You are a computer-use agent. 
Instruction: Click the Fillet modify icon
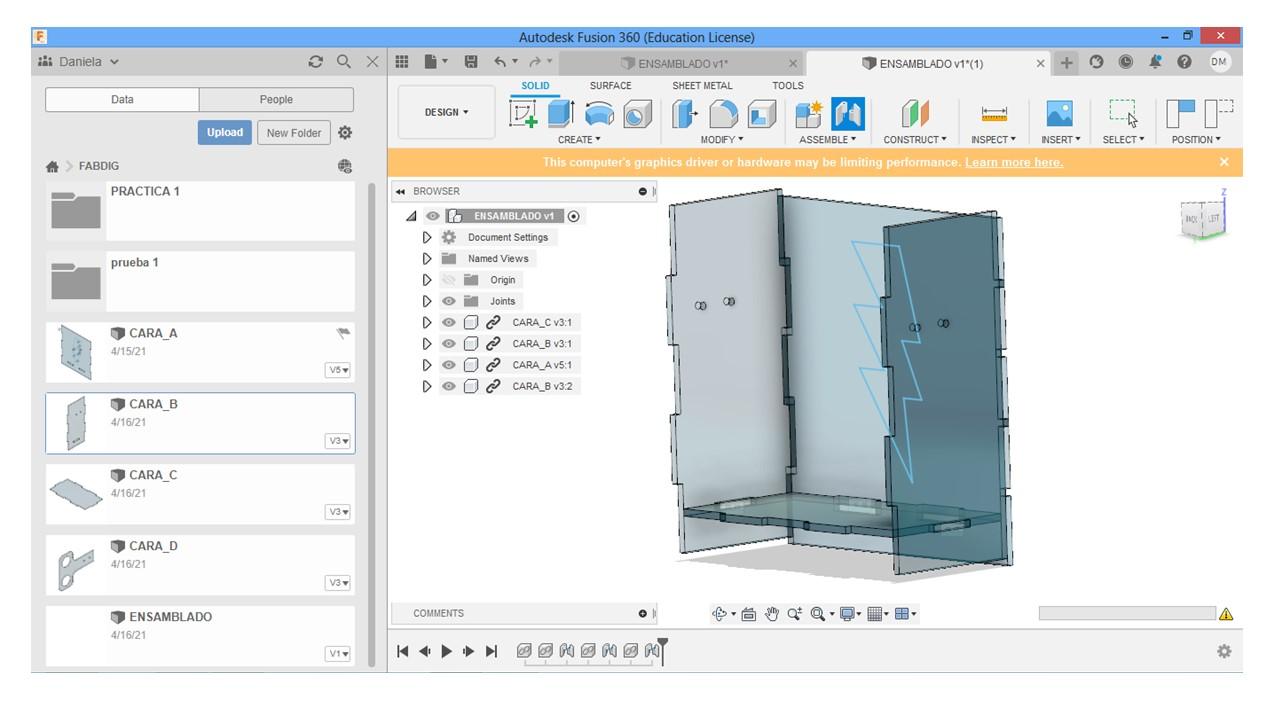pyautogui.click(x=723, y=114)
